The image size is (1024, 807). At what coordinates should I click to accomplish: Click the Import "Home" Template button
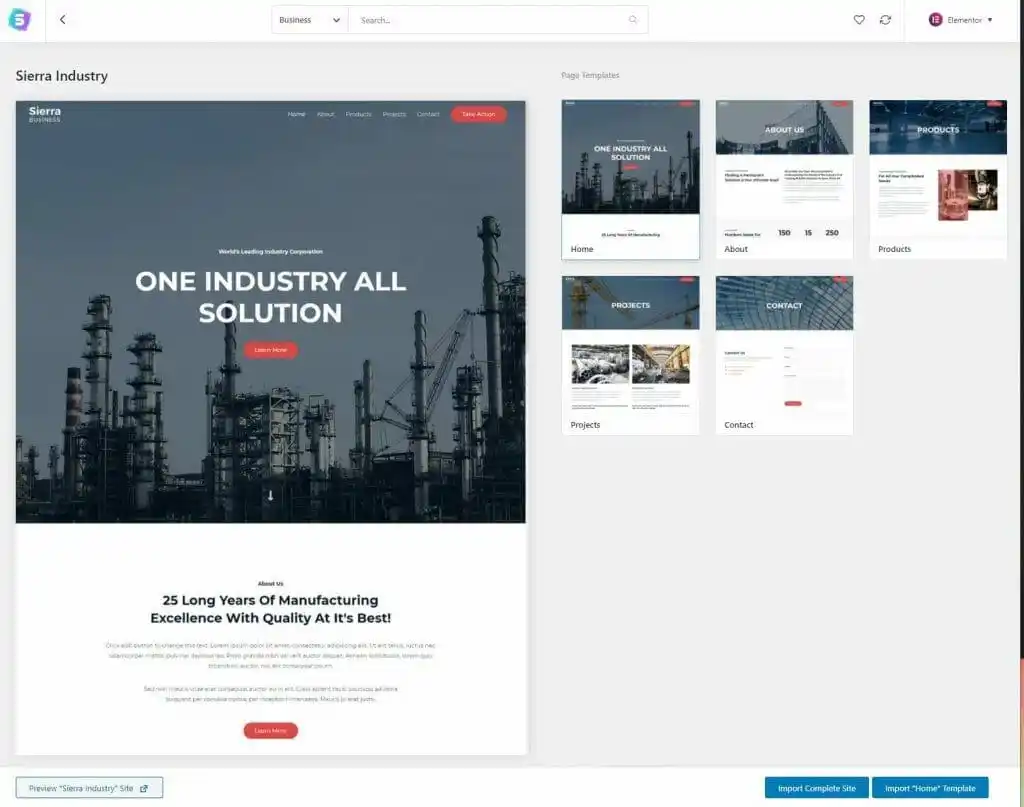930,788
